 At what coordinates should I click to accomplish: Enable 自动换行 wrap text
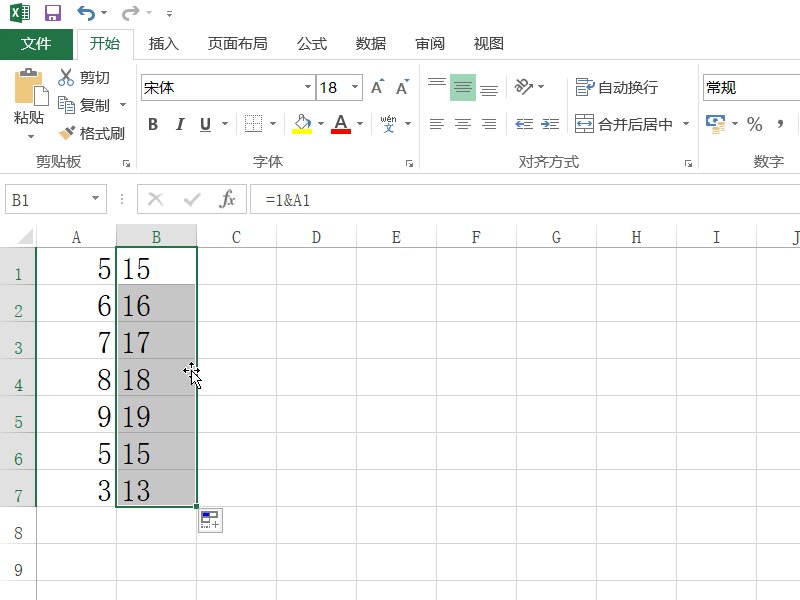pos(613,87)
